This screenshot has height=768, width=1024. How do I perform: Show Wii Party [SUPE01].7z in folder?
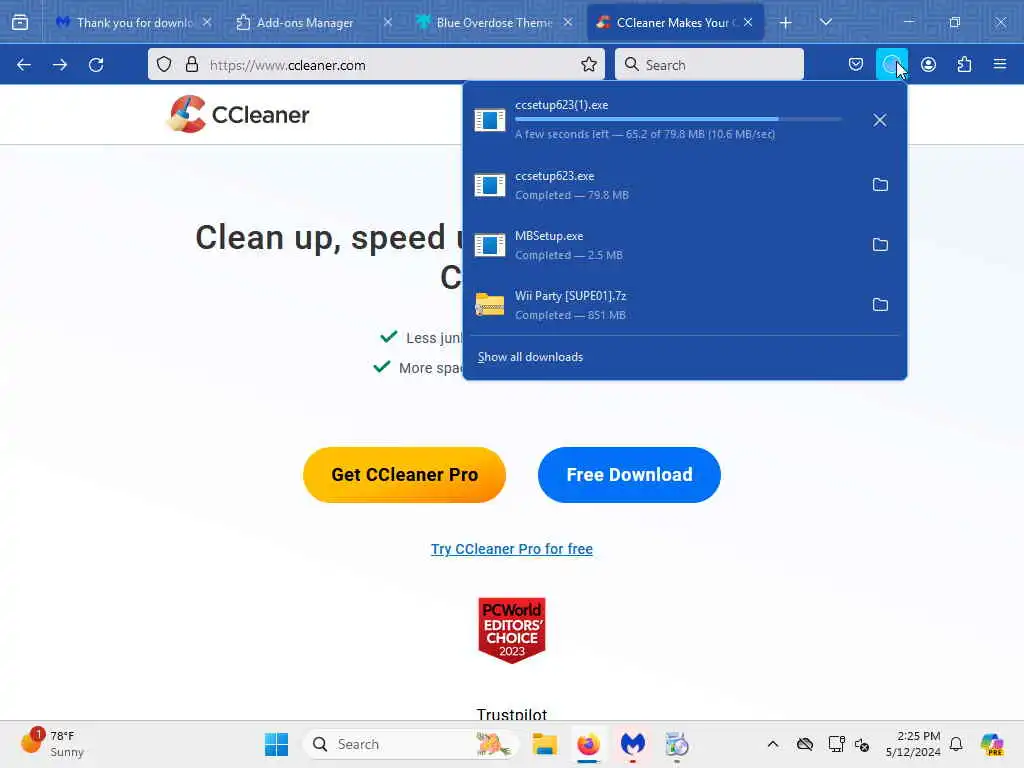(880, 305)
